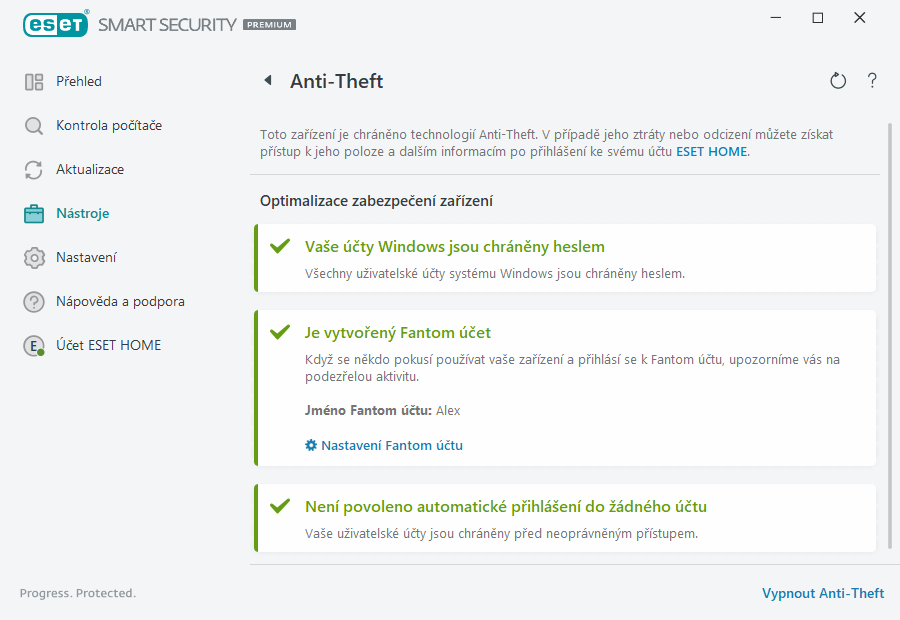Click checkmark on Windows accounts password card

(x=280, y=246)
